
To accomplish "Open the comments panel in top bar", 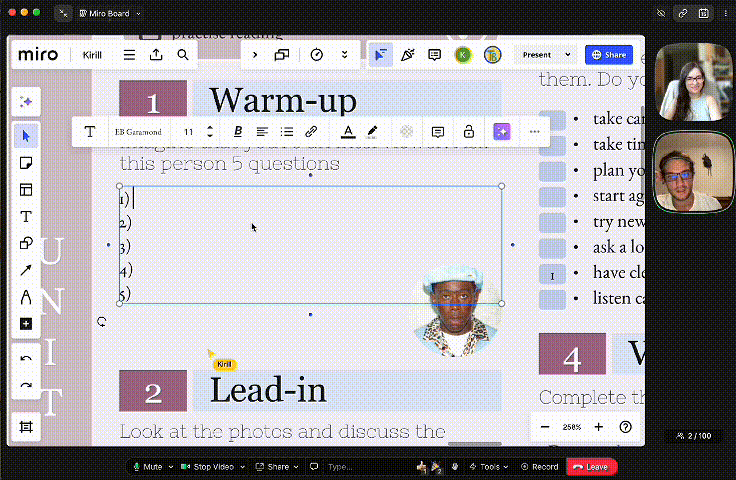I will coord(435,55).
